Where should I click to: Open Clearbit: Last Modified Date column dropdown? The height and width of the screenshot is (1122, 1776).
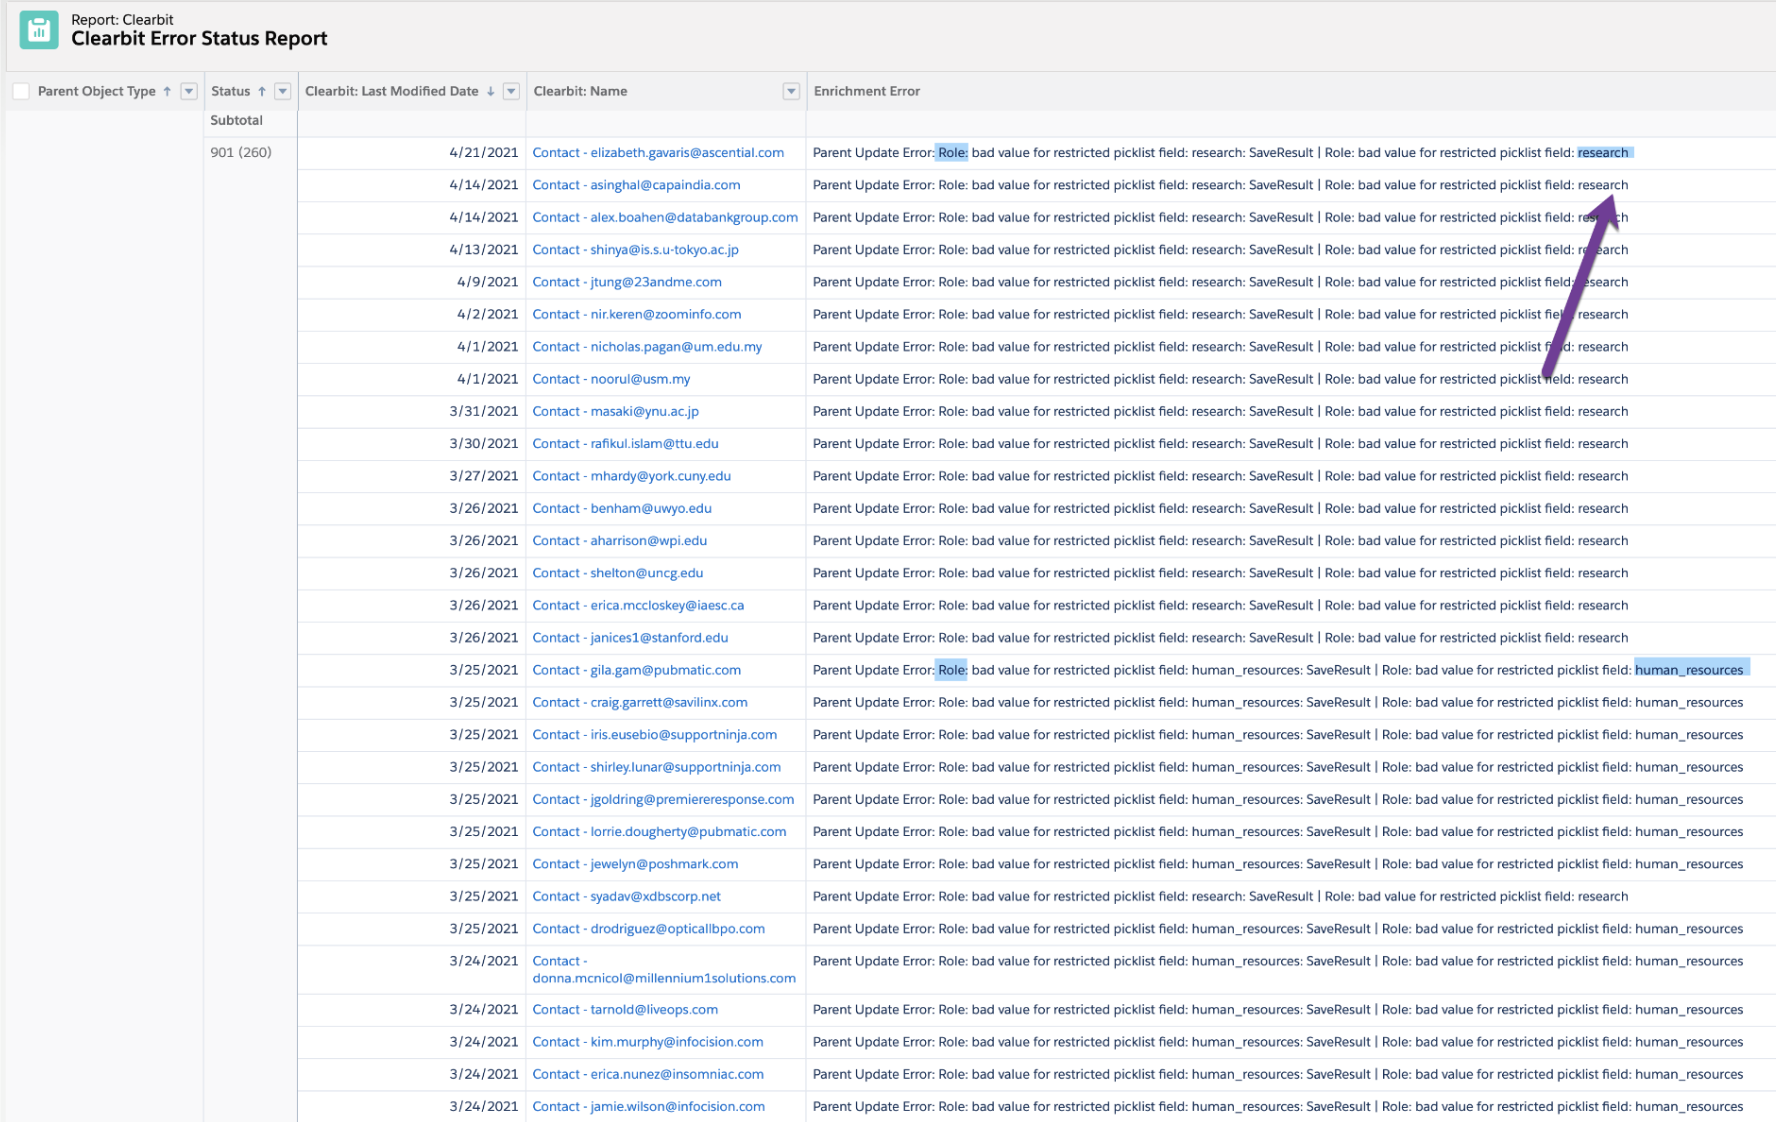tap(511, 91)
